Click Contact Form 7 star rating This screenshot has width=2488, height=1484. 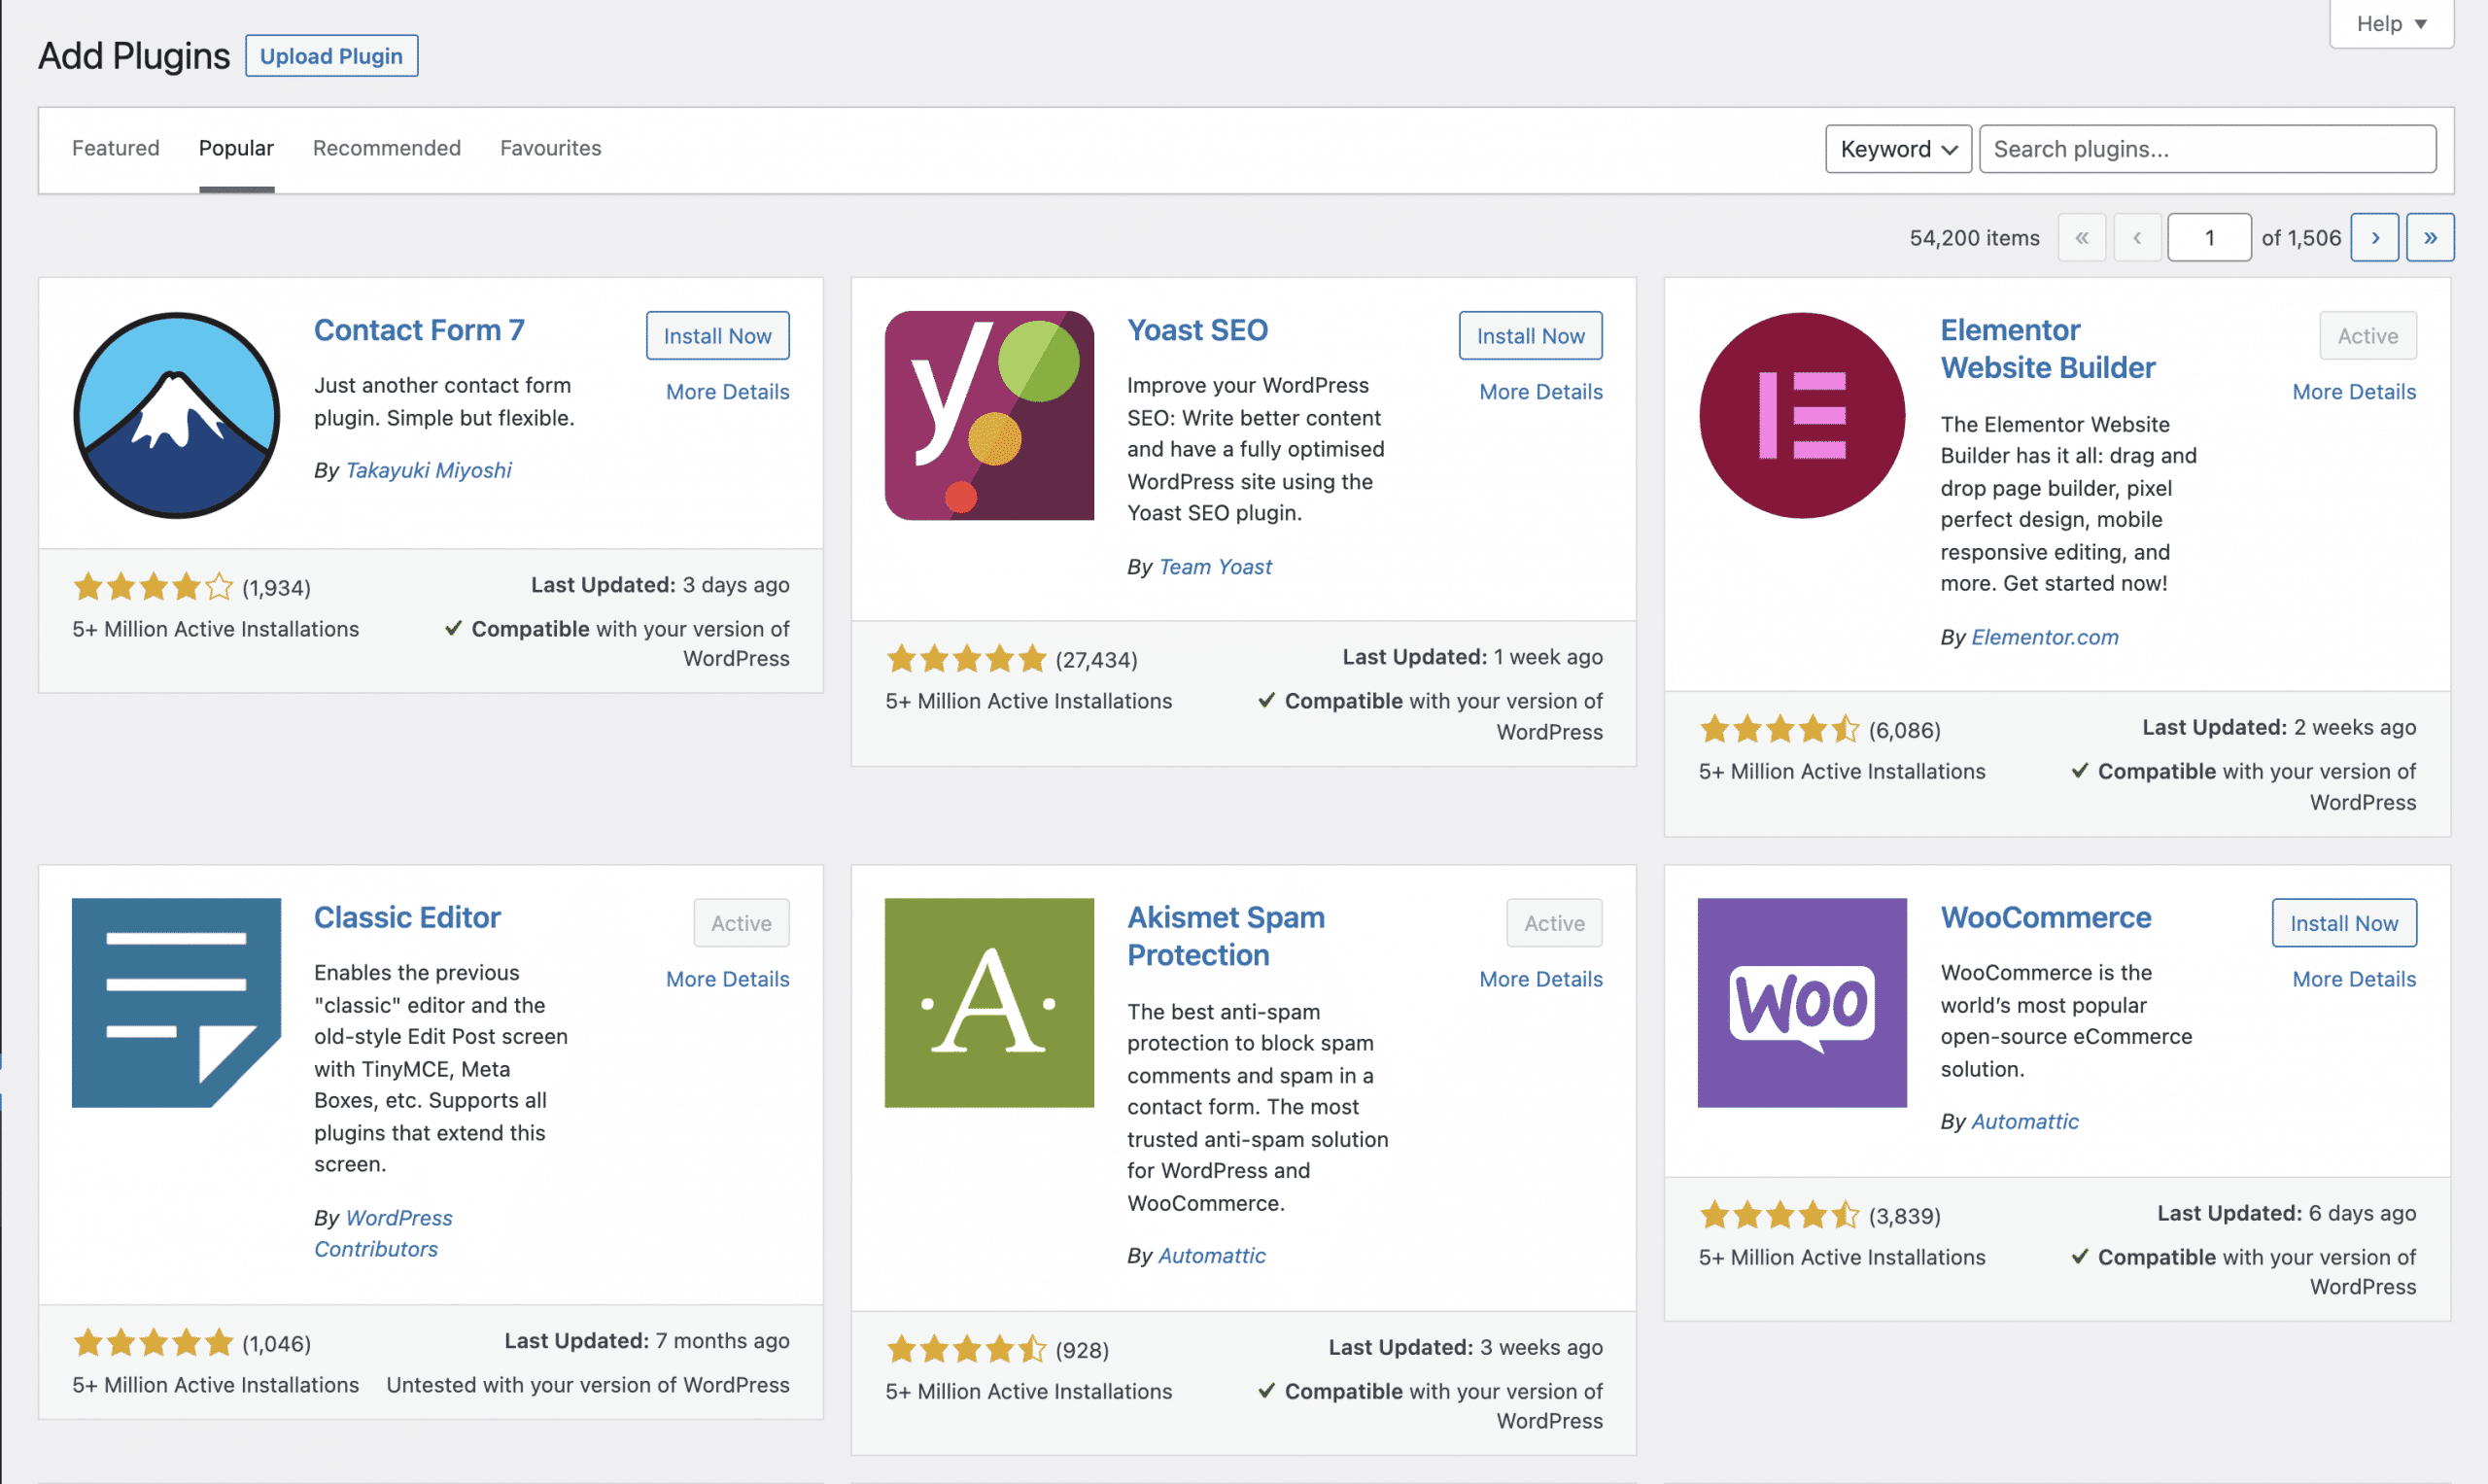click(153, 586)
